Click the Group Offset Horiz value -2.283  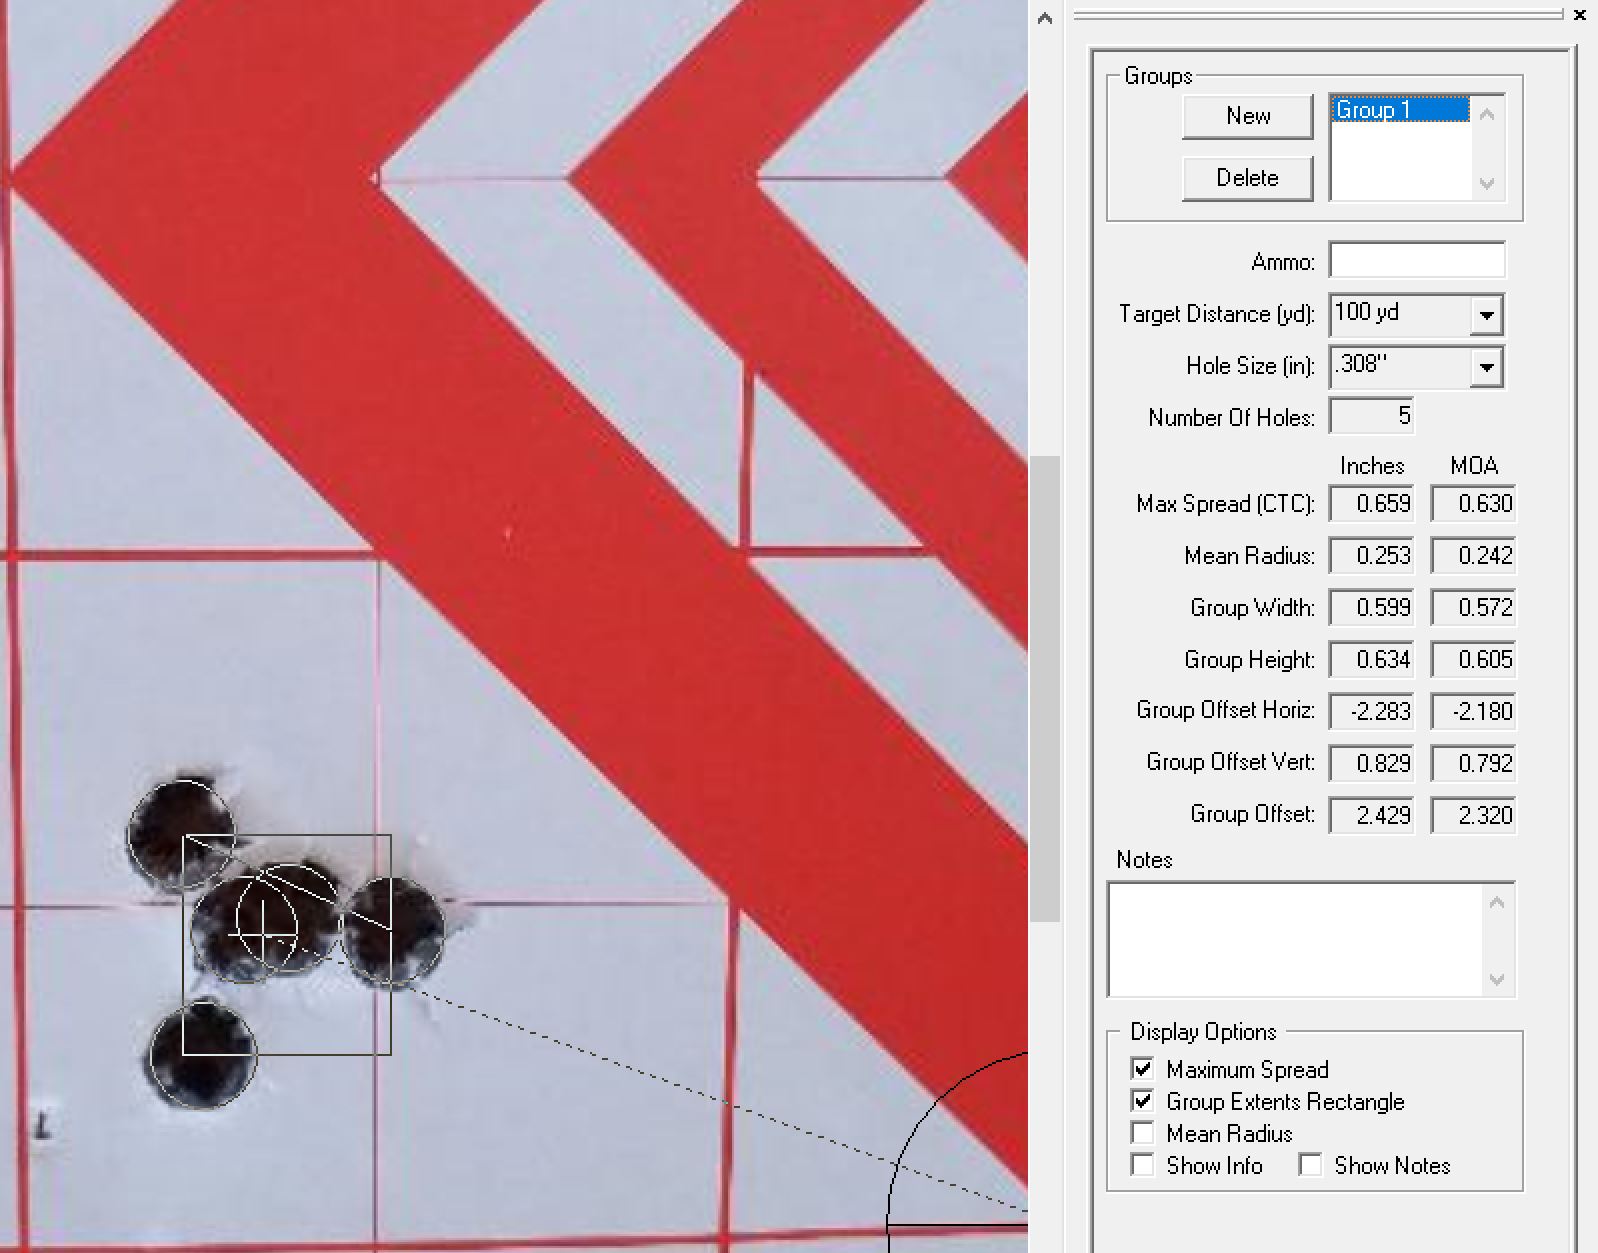coord(1372,711)
